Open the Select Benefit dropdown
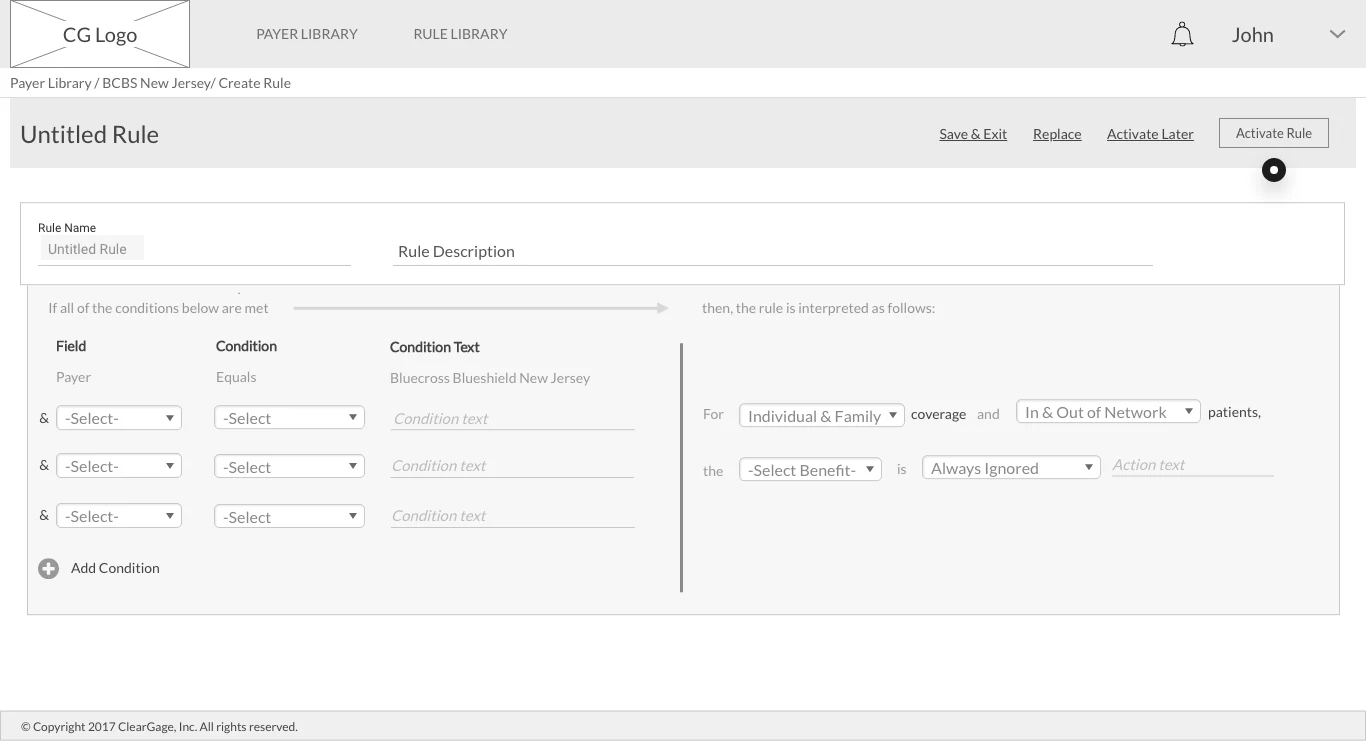The height and width of the screenshot is (741, 1366). click(810, 470)
